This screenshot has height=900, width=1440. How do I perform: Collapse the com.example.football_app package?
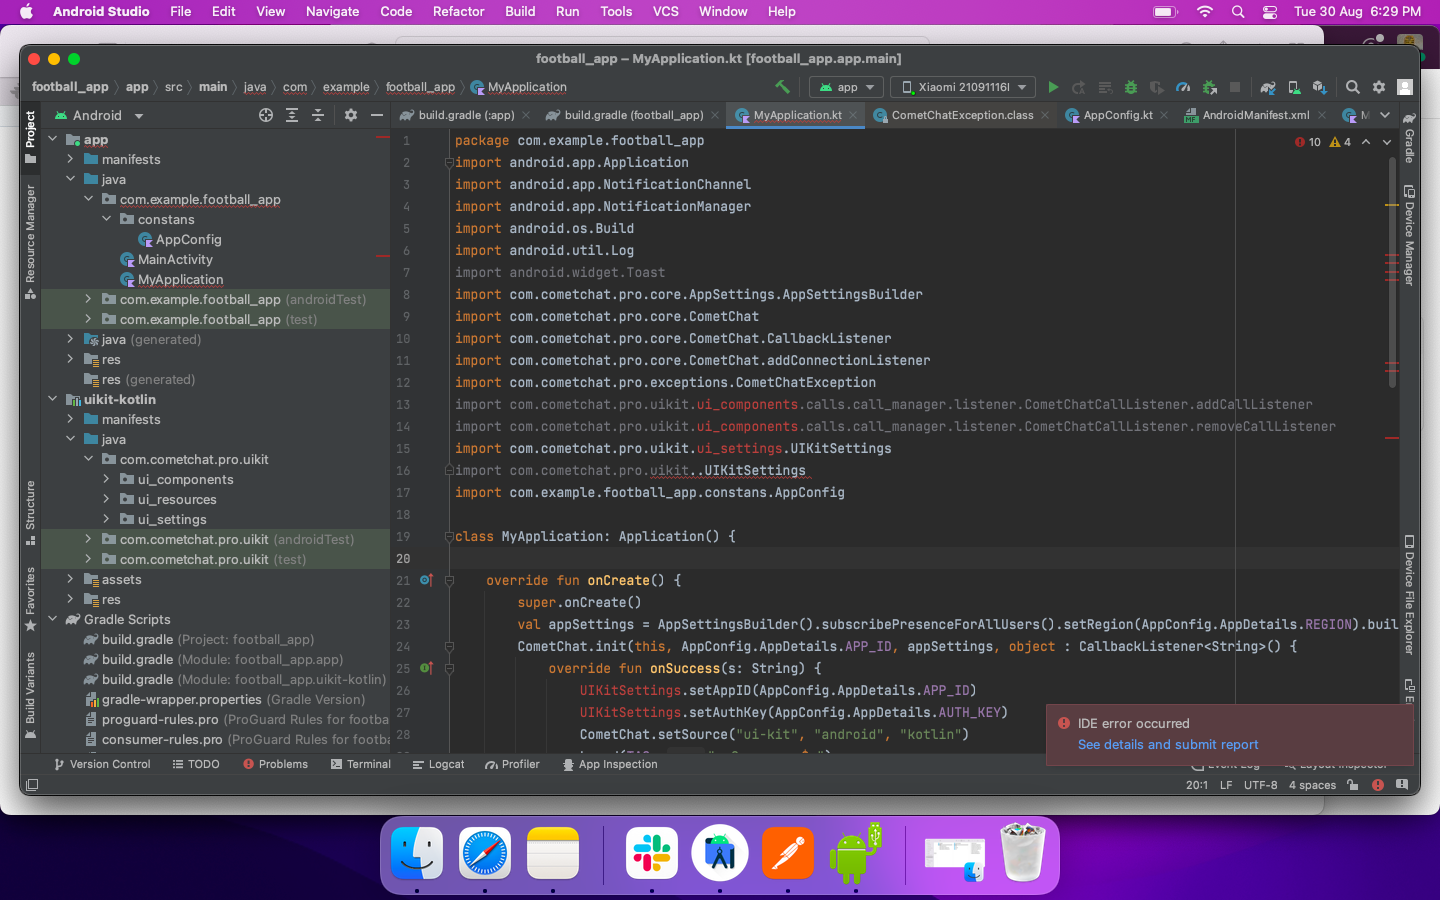pyautogui.click(x=88, y=199)
